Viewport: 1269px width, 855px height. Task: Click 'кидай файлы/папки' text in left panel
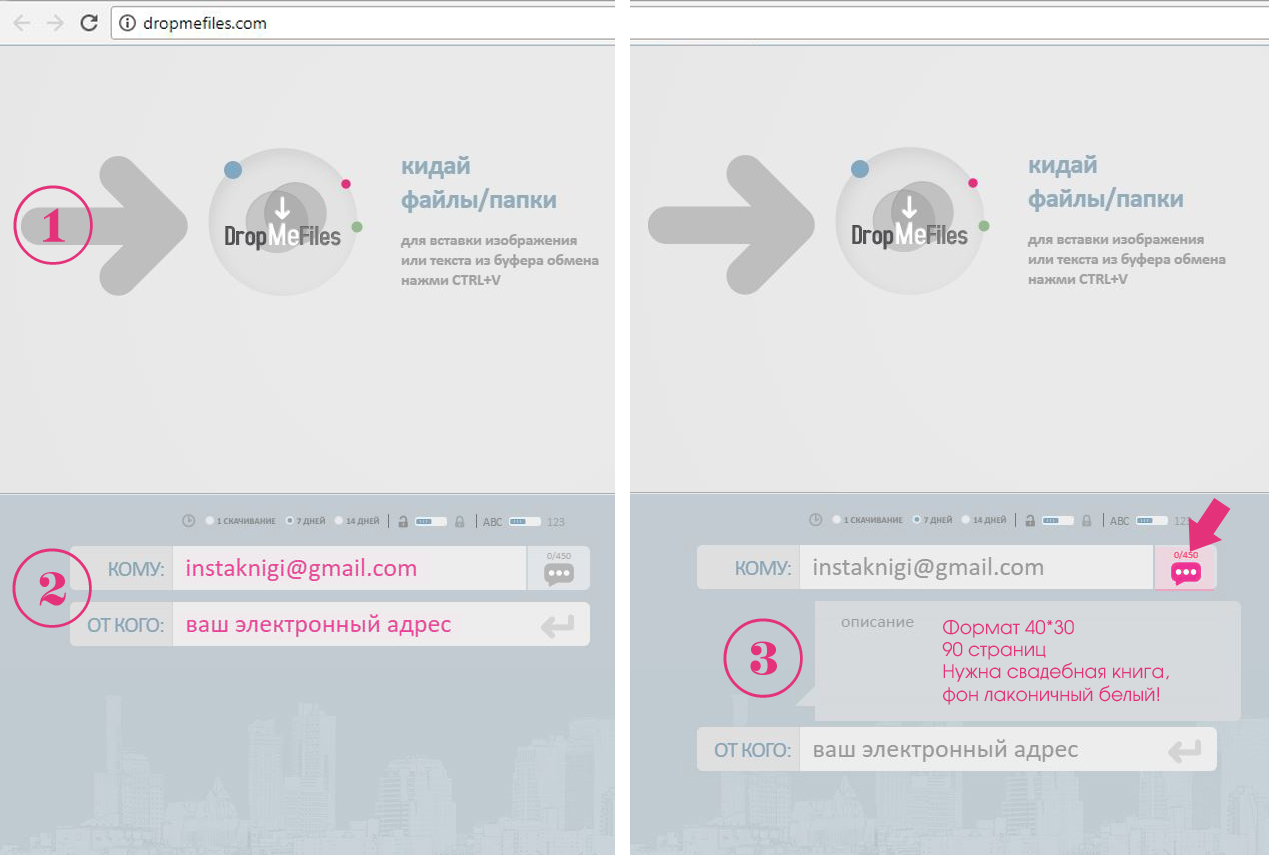[479, 183]
